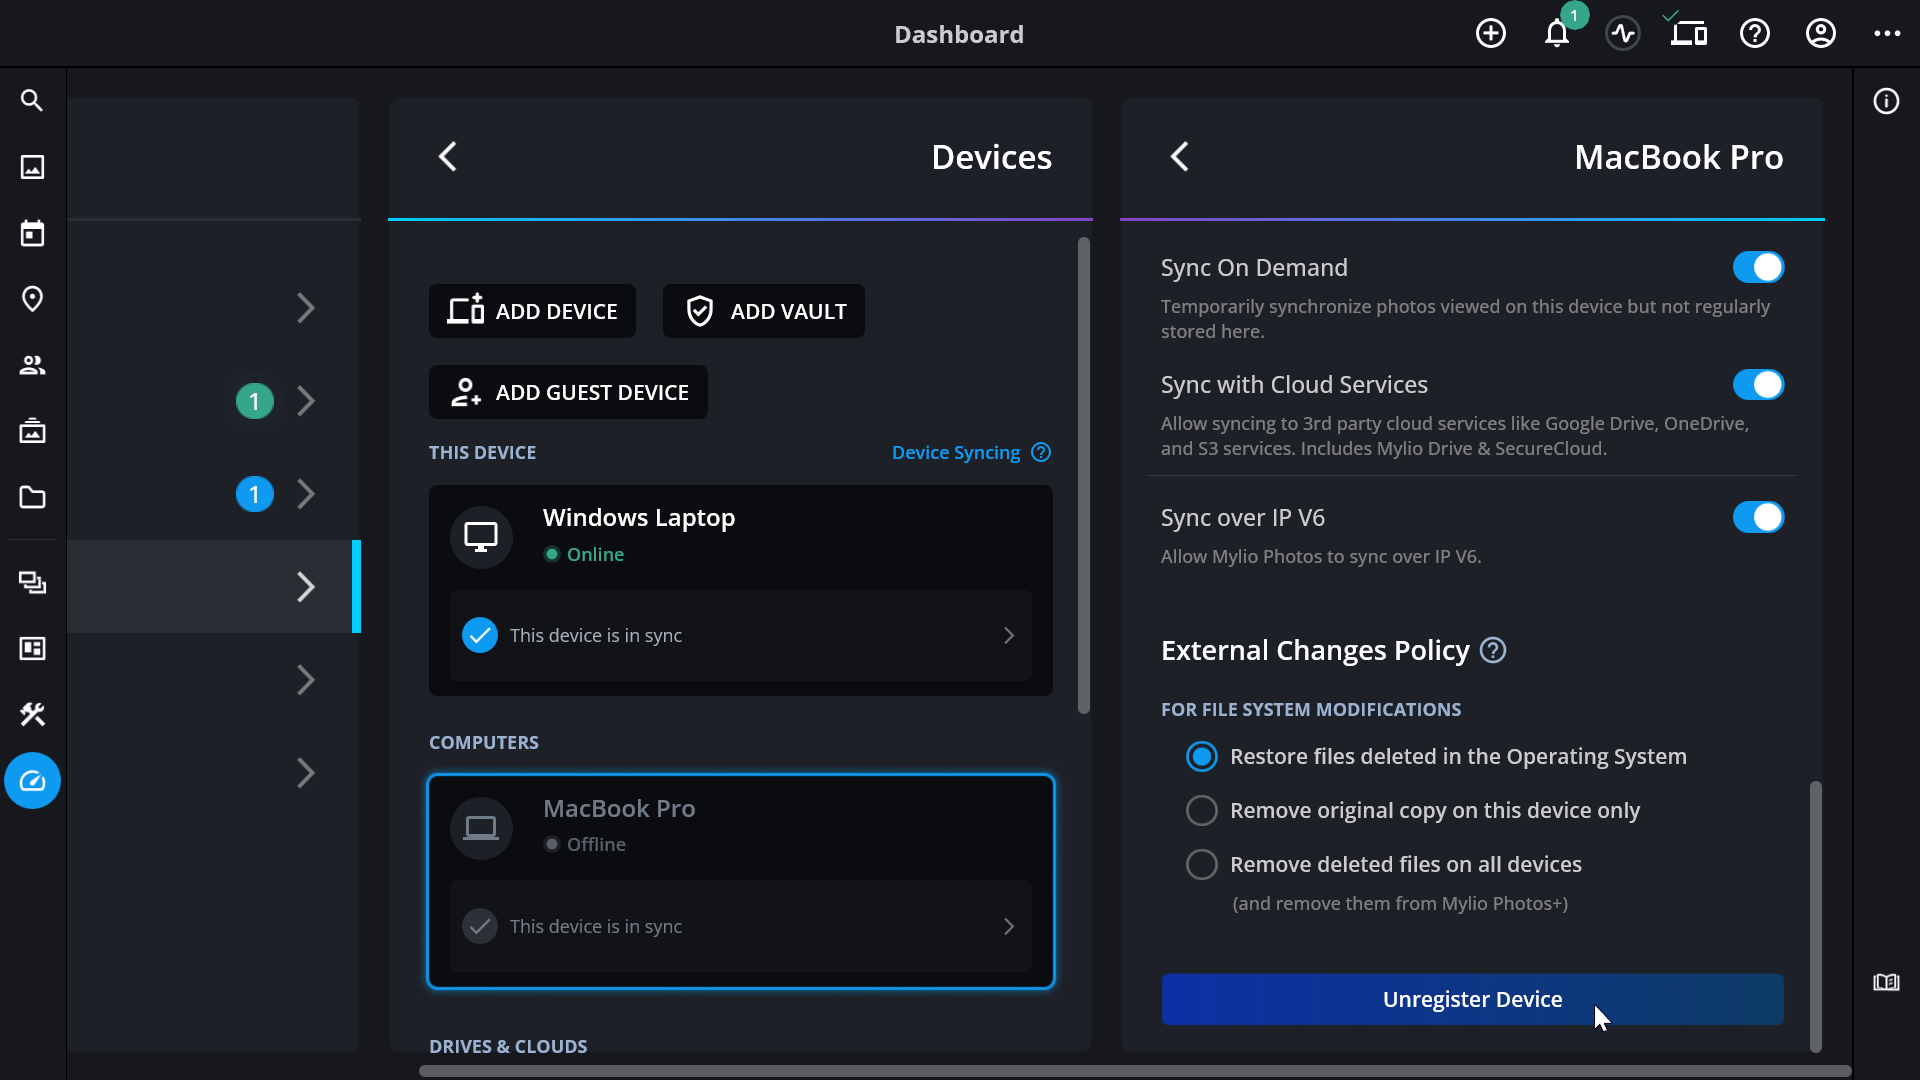Image resolution: width=1920 pixels, height=1080 pixels.
Task: Turn off Sync with Cloud Services
Action: pos(1757,385)
